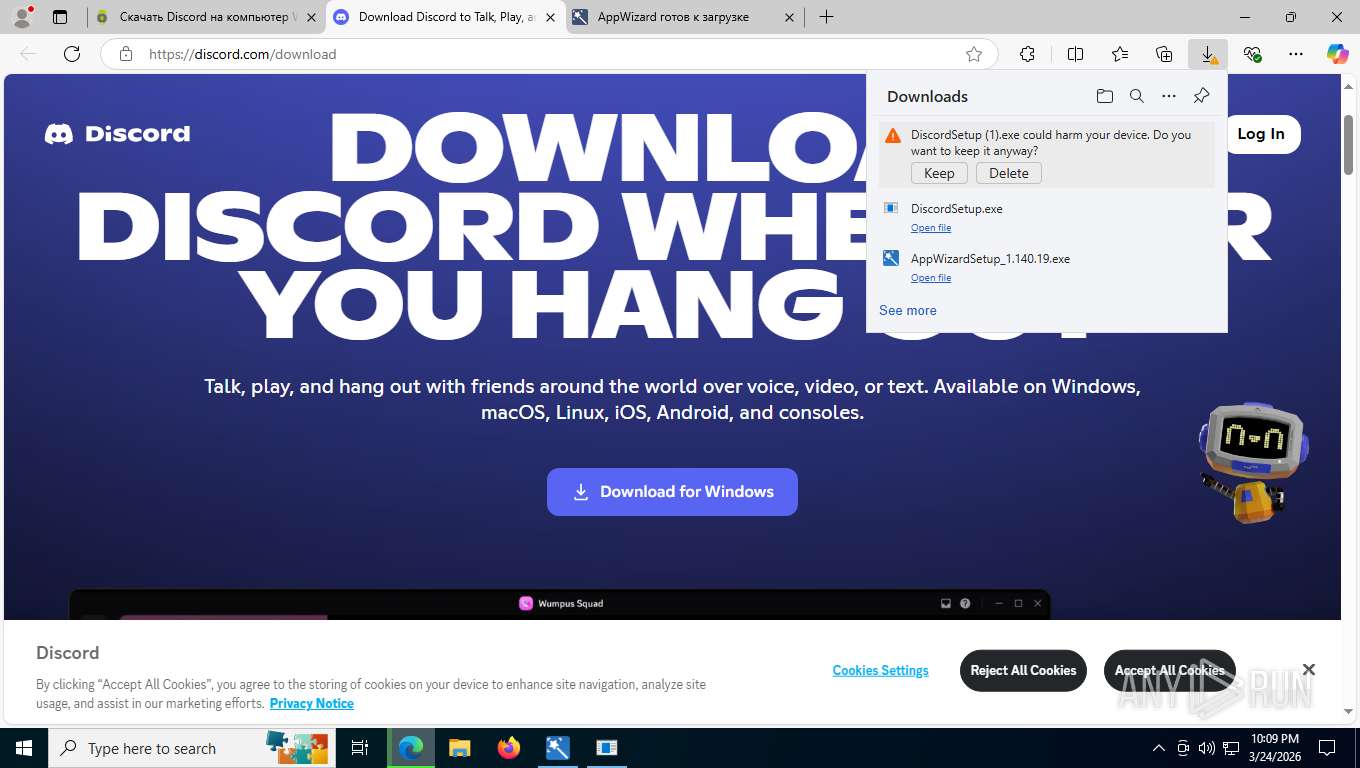Image resolution: width=1360 pixels, height=768 pixels.
Task: Open Collections icon in toolbar
Action: [x=1164, y=54]
